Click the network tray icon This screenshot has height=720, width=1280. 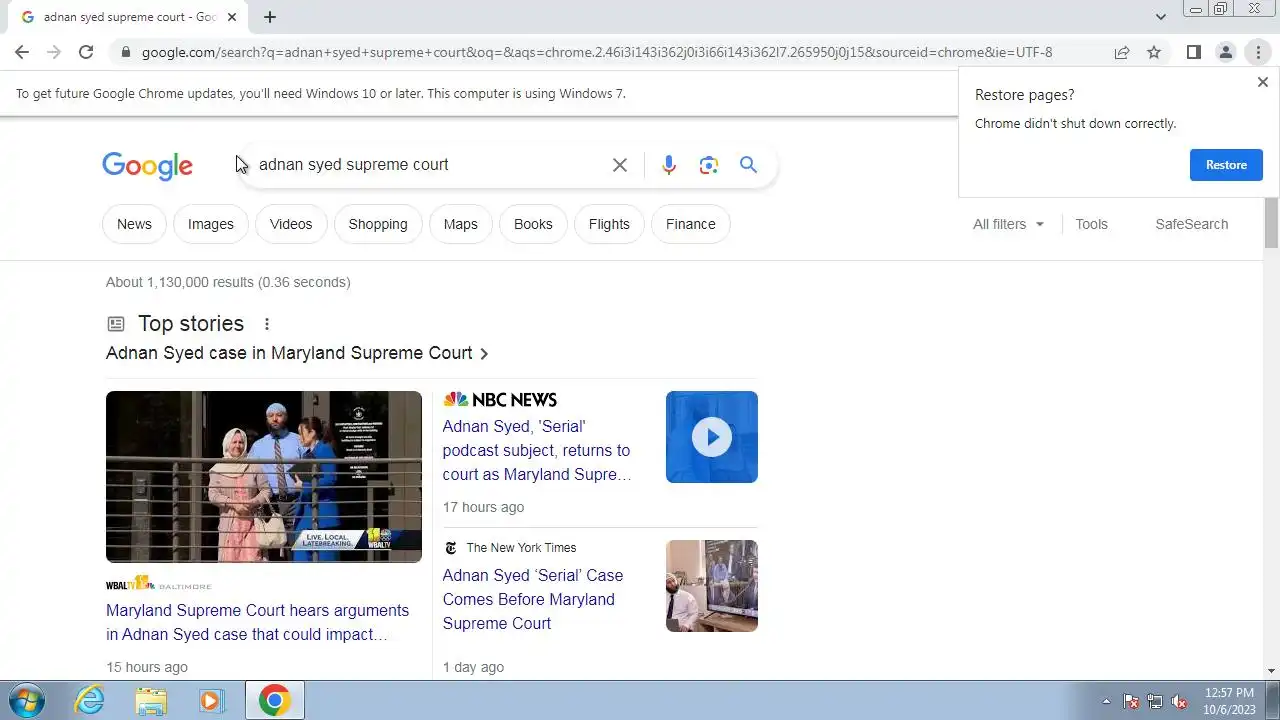[x=1155, y=701]
